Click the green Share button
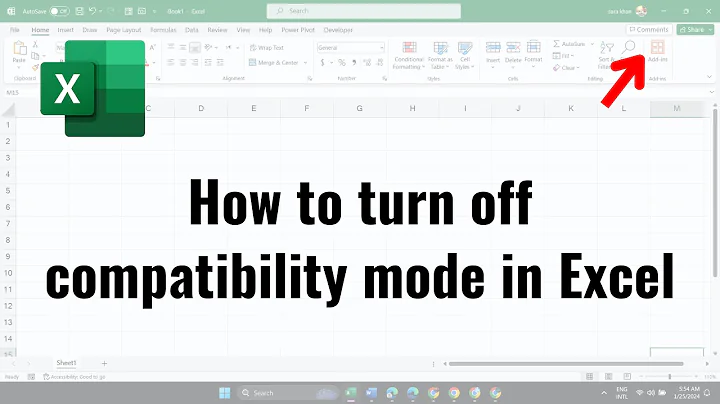Screen dimensions: 720x404 (695, 29)
